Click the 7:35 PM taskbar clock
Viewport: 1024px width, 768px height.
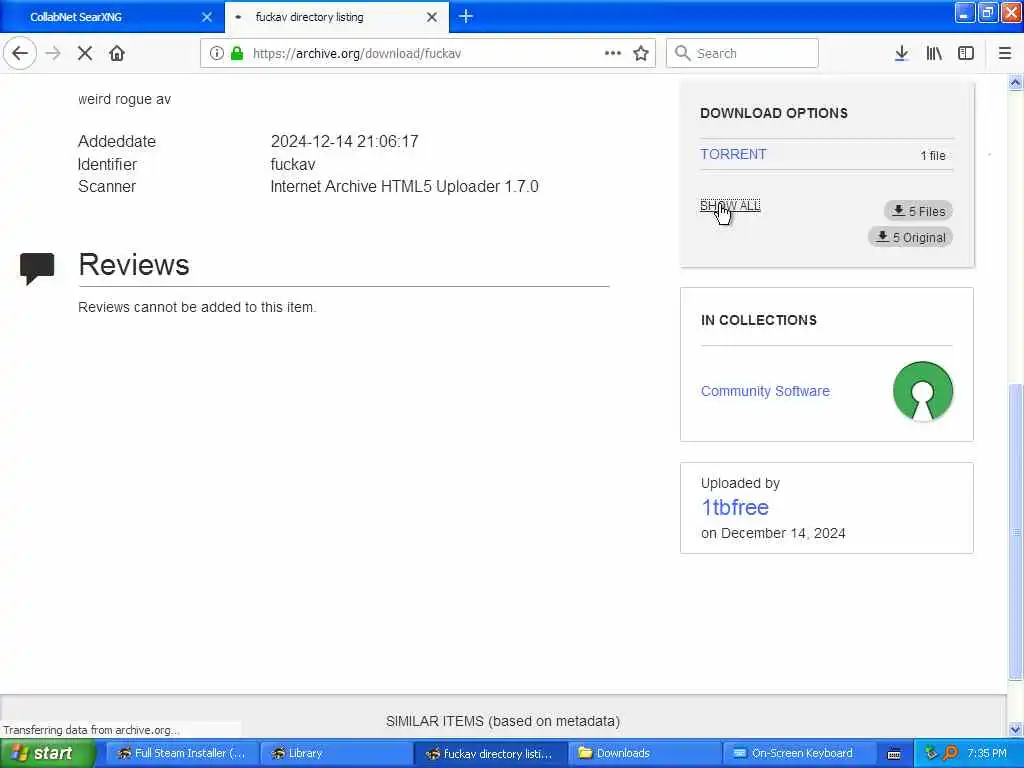987,753
